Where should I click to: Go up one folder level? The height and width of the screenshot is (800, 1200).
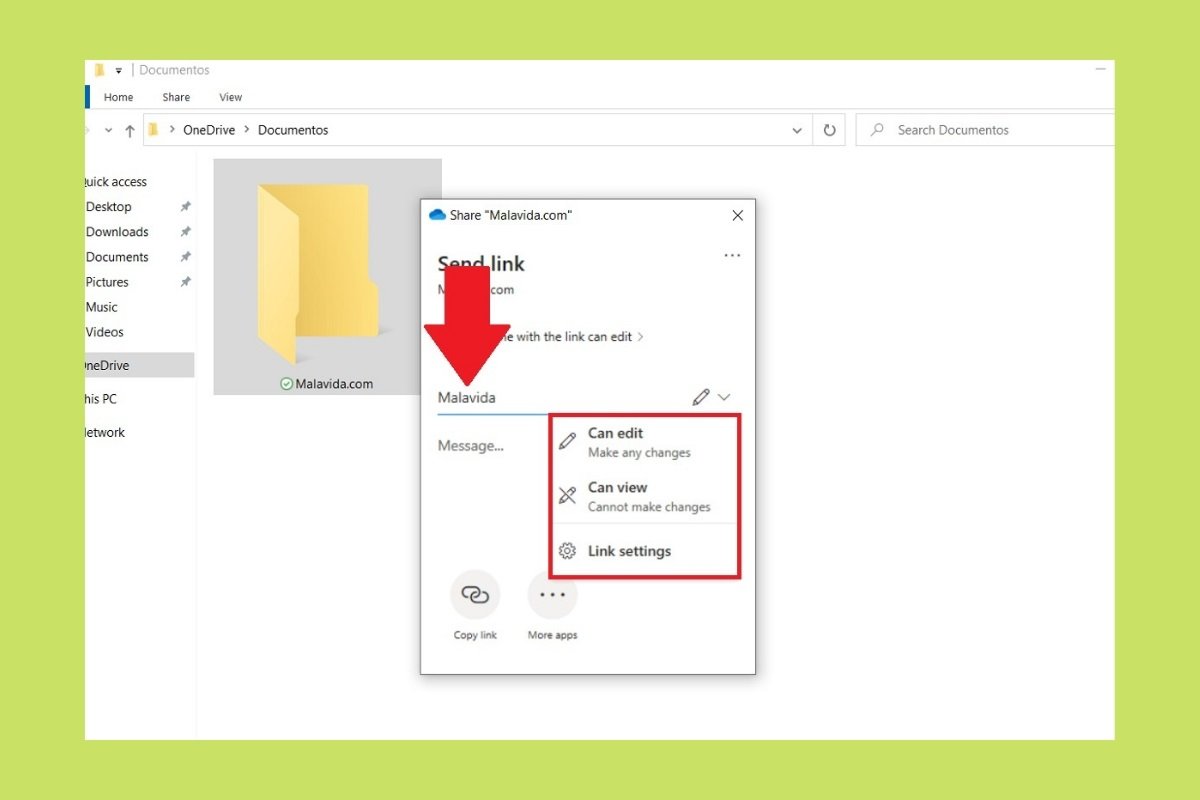(x=129, y=130)
